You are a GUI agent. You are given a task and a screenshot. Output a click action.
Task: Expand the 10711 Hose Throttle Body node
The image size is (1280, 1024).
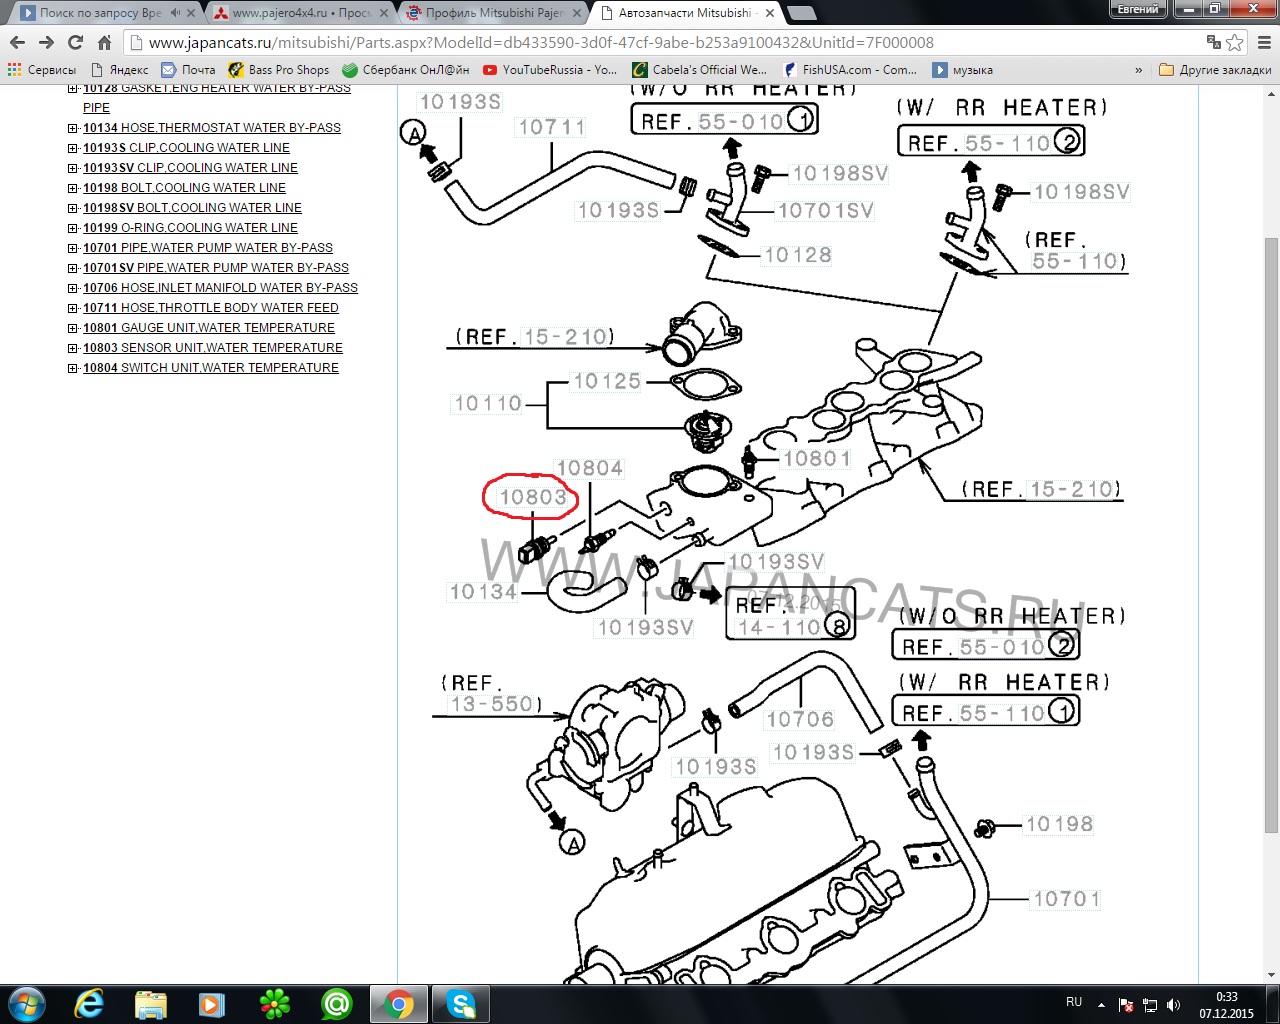click(73, 308)
